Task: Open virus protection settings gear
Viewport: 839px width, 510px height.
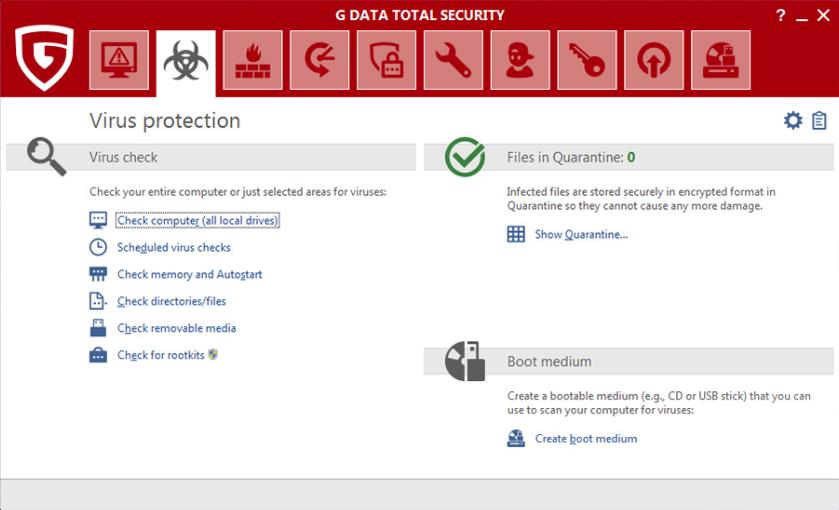Action: tap(792, 120)
